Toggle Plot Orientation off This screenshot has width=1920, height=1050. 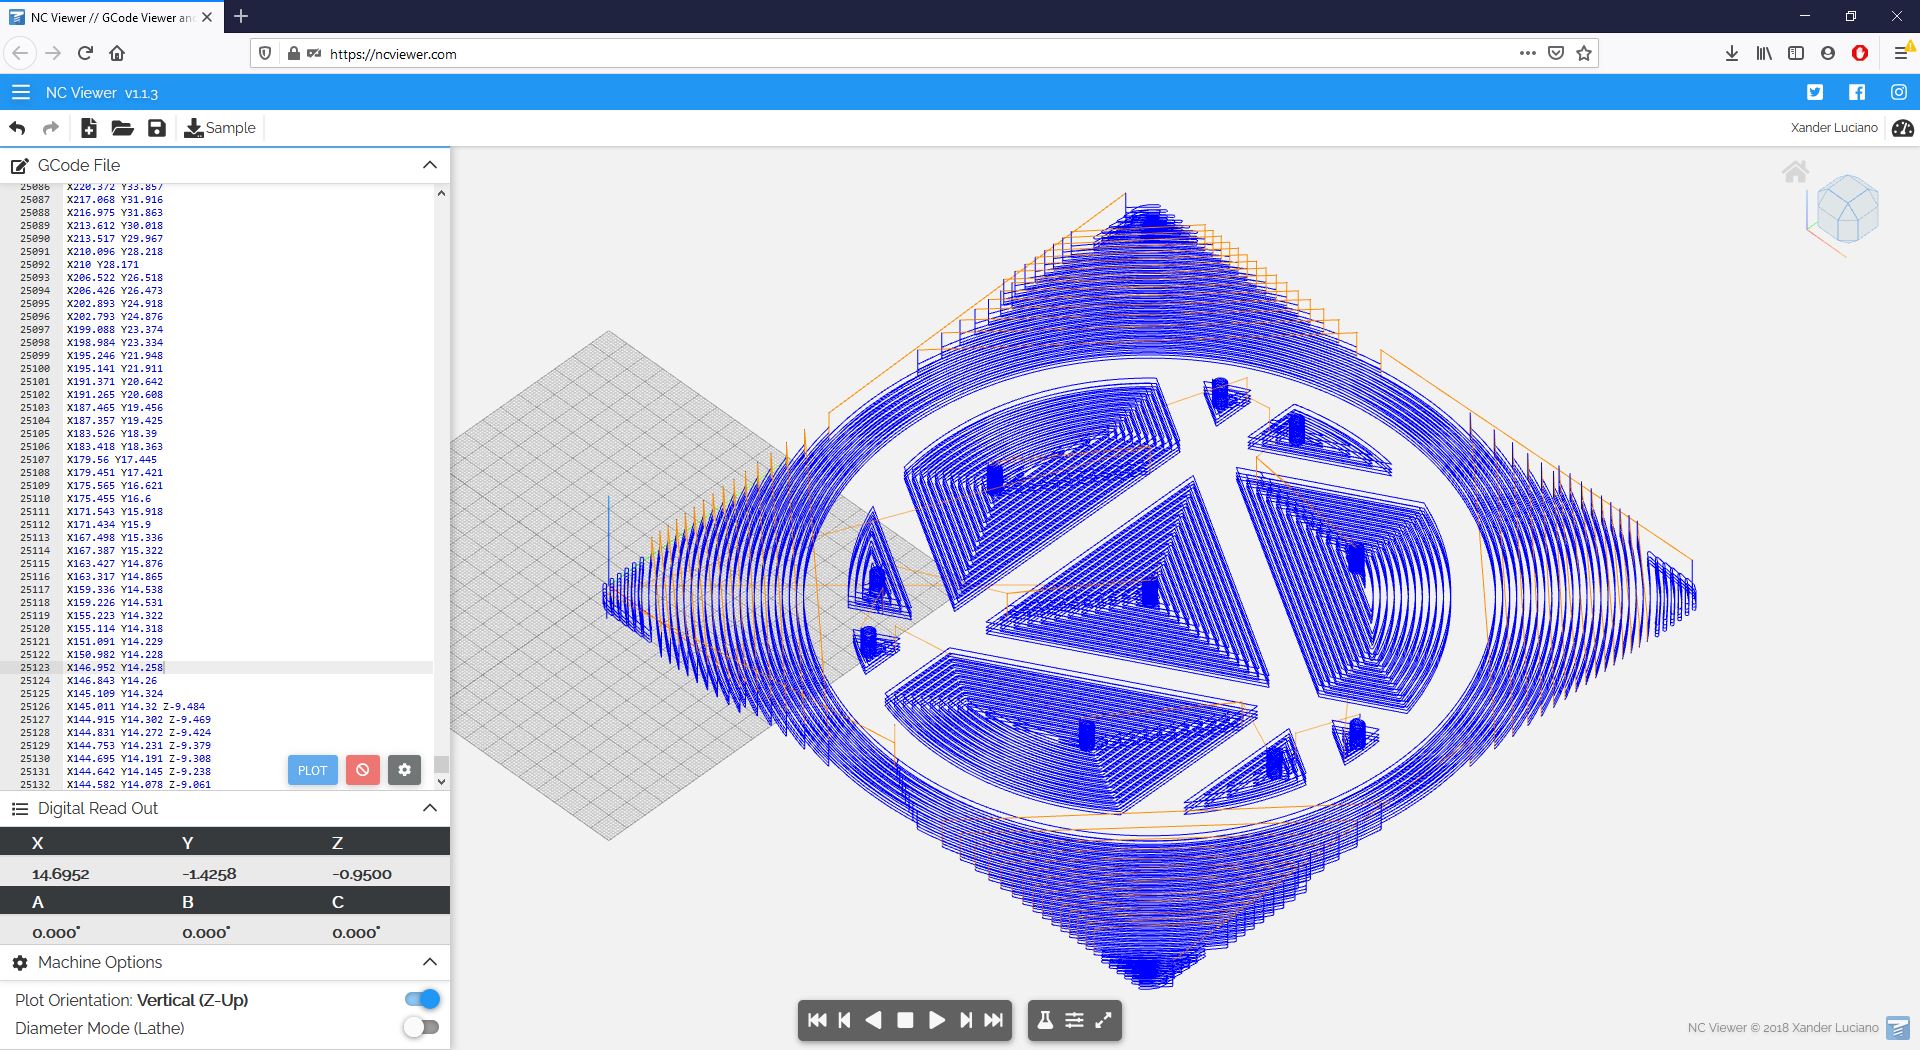[422, 999]
